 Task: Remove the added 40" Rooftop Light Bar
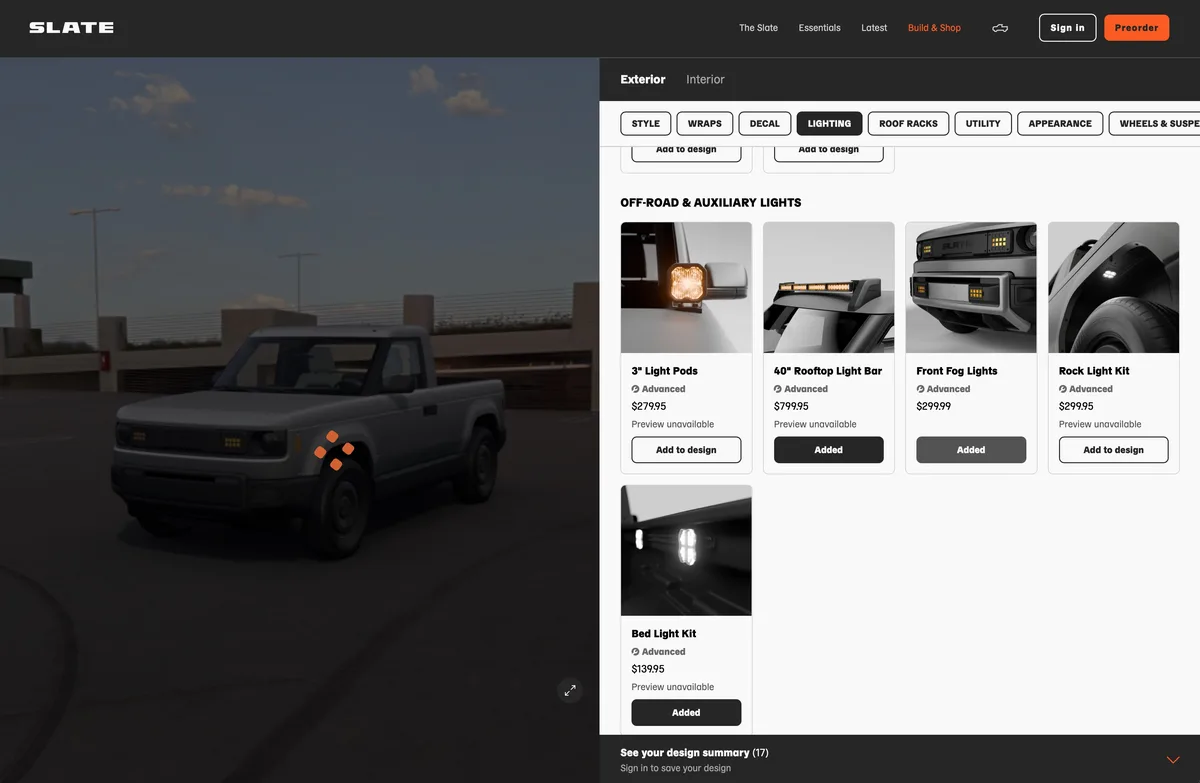(x=828, y=450)
